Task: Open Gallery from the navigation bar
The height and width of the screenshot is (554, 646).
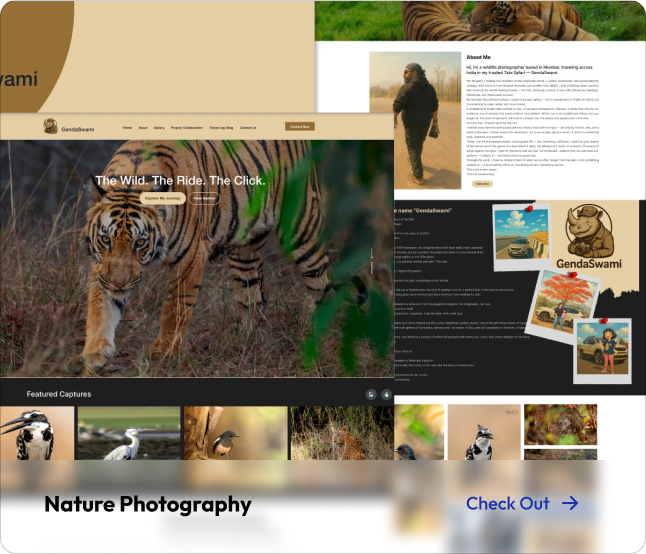Action: (x=159, y=128)
